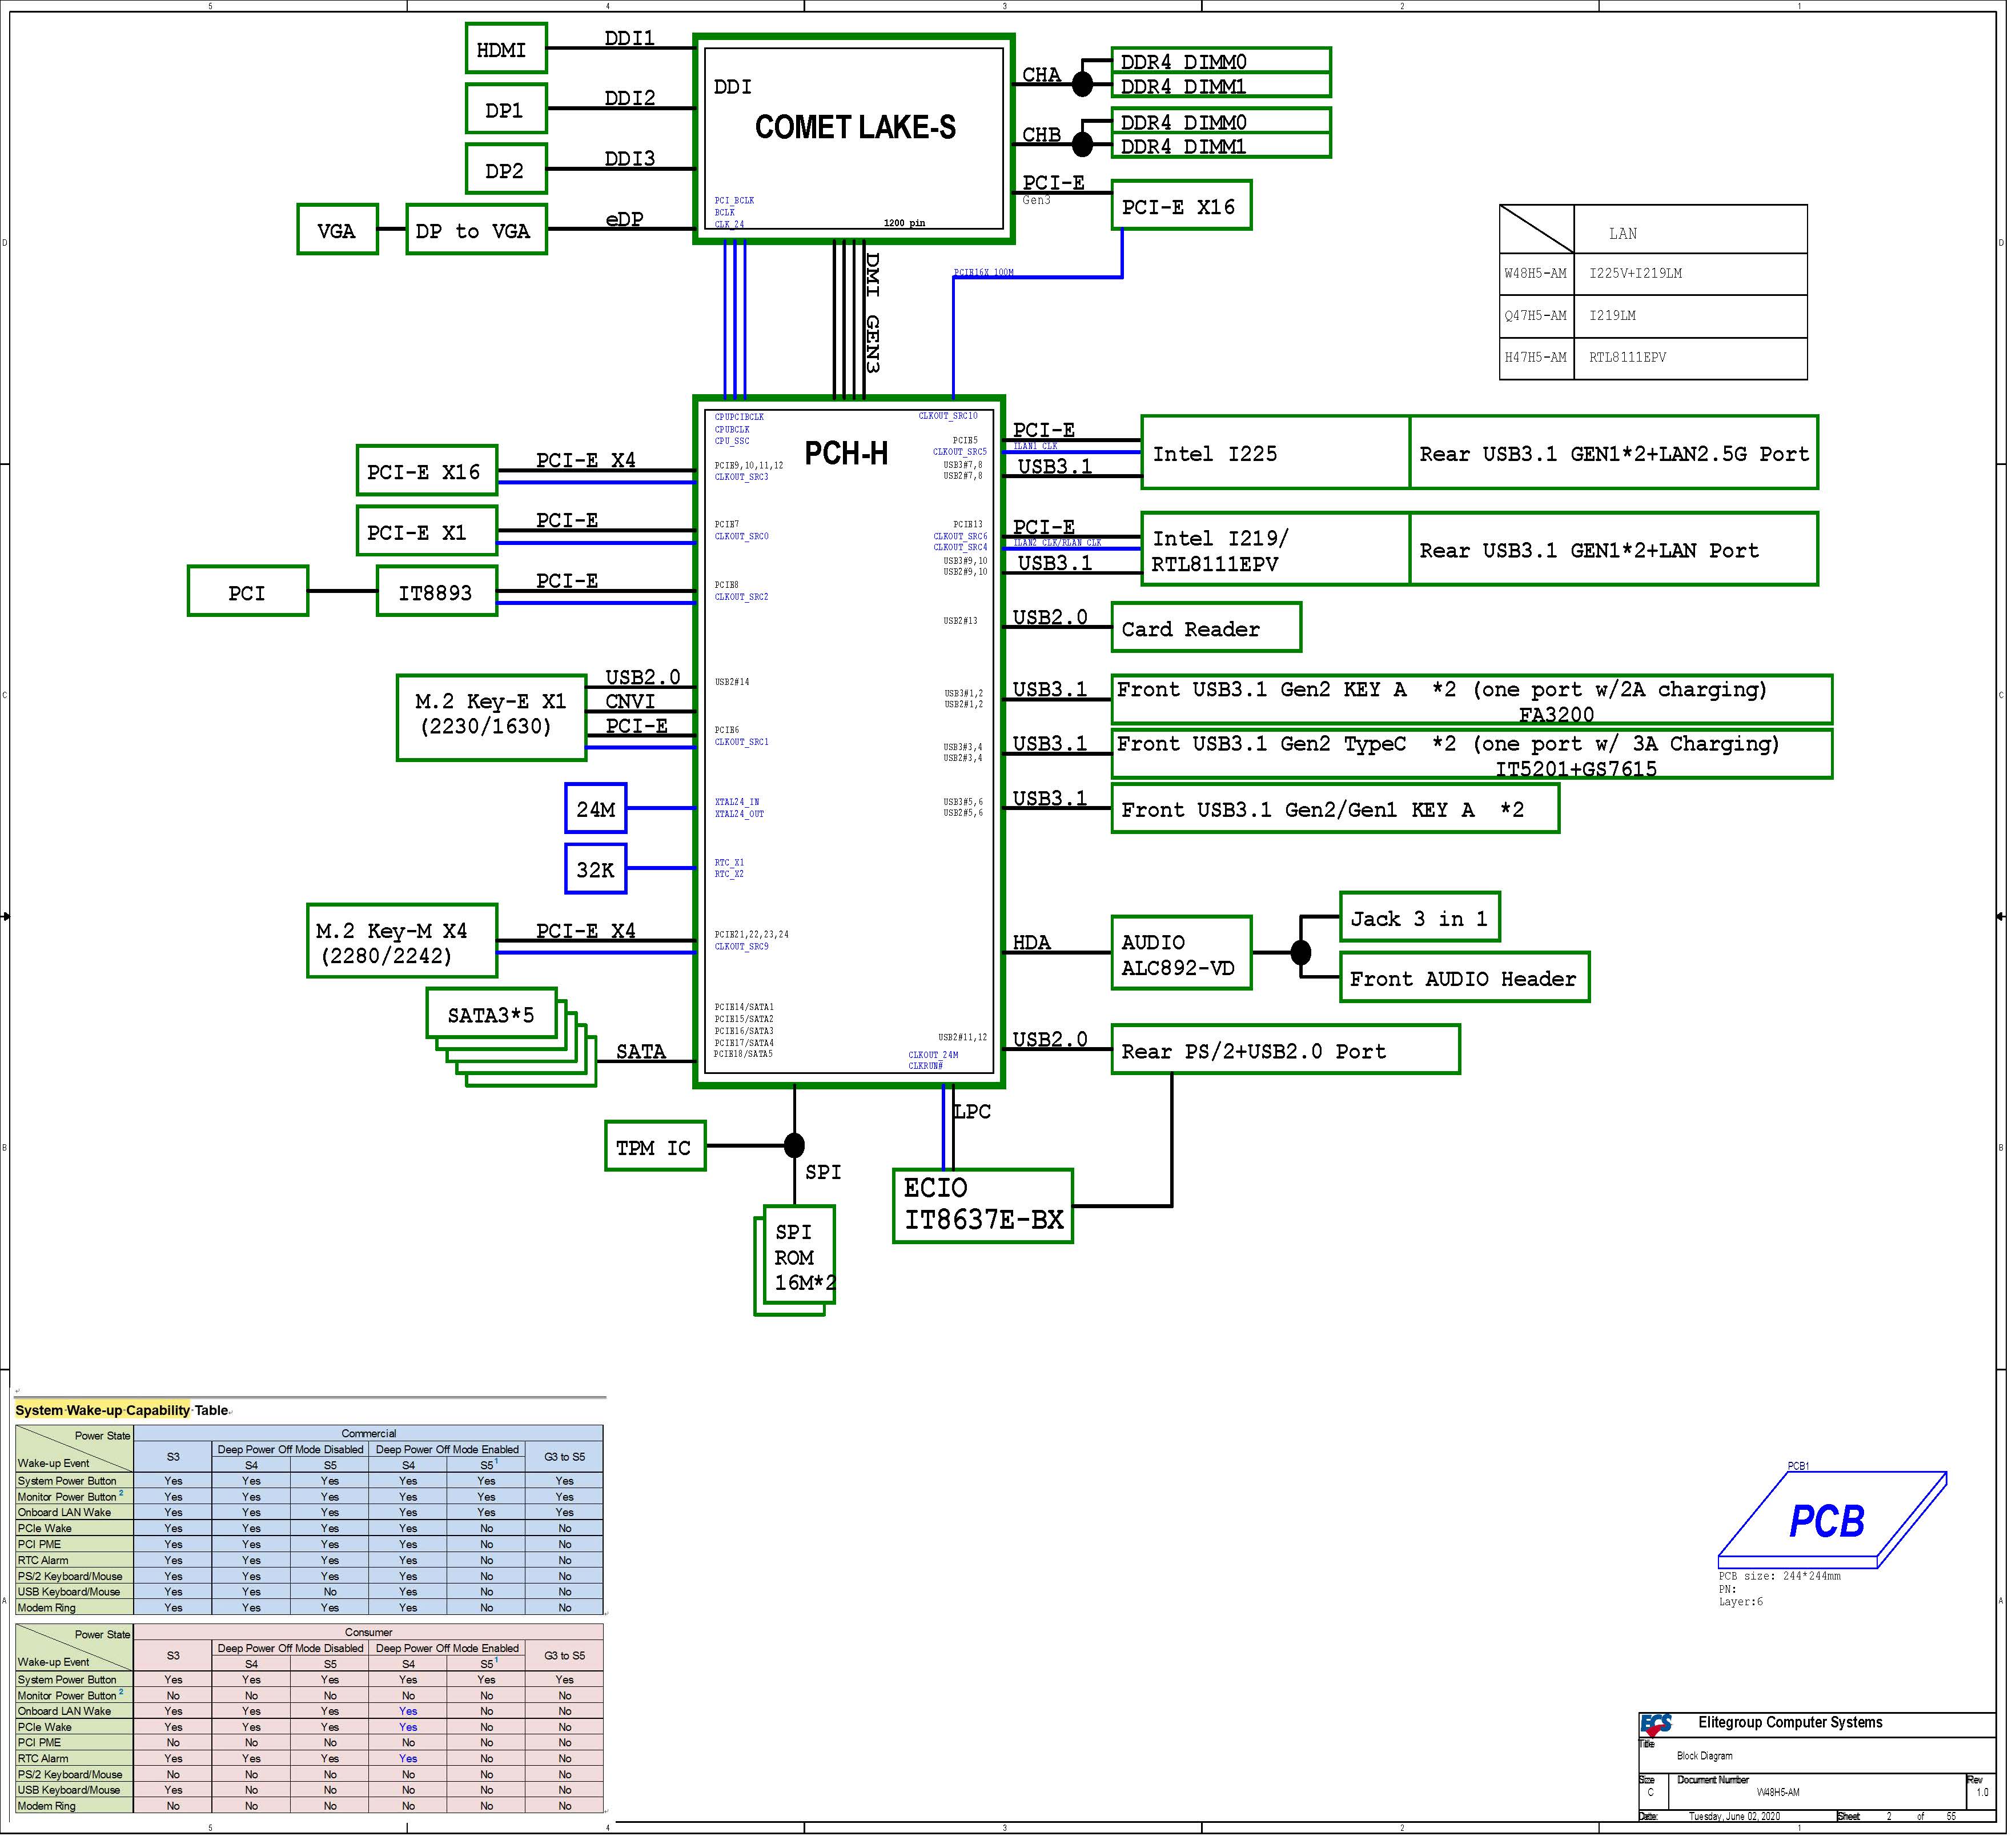The image size is (2016, 1836).
Task: Select the DP1 display block
Action: pos(506,110)
